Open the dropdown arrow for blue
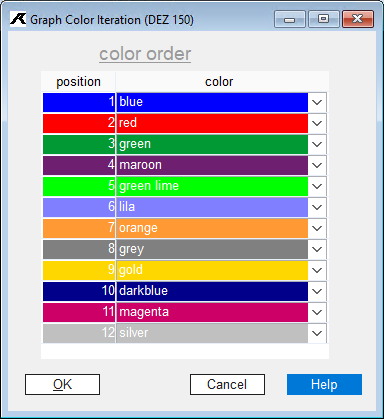Screen dimensions: 384x419 (317, 102)
